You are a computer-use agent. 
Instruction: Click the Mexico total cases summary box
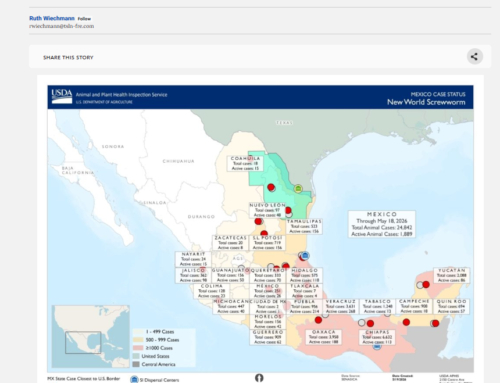point(382,224)
